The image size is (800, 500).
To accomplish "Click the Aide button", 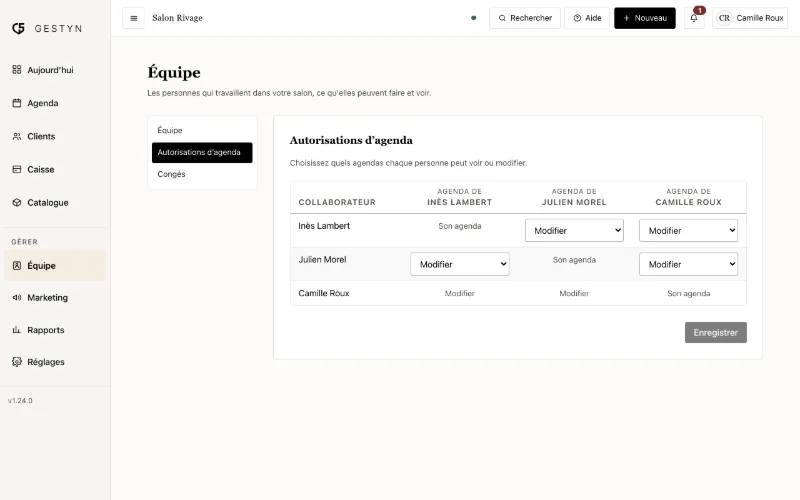I will (x=587, y=18).
